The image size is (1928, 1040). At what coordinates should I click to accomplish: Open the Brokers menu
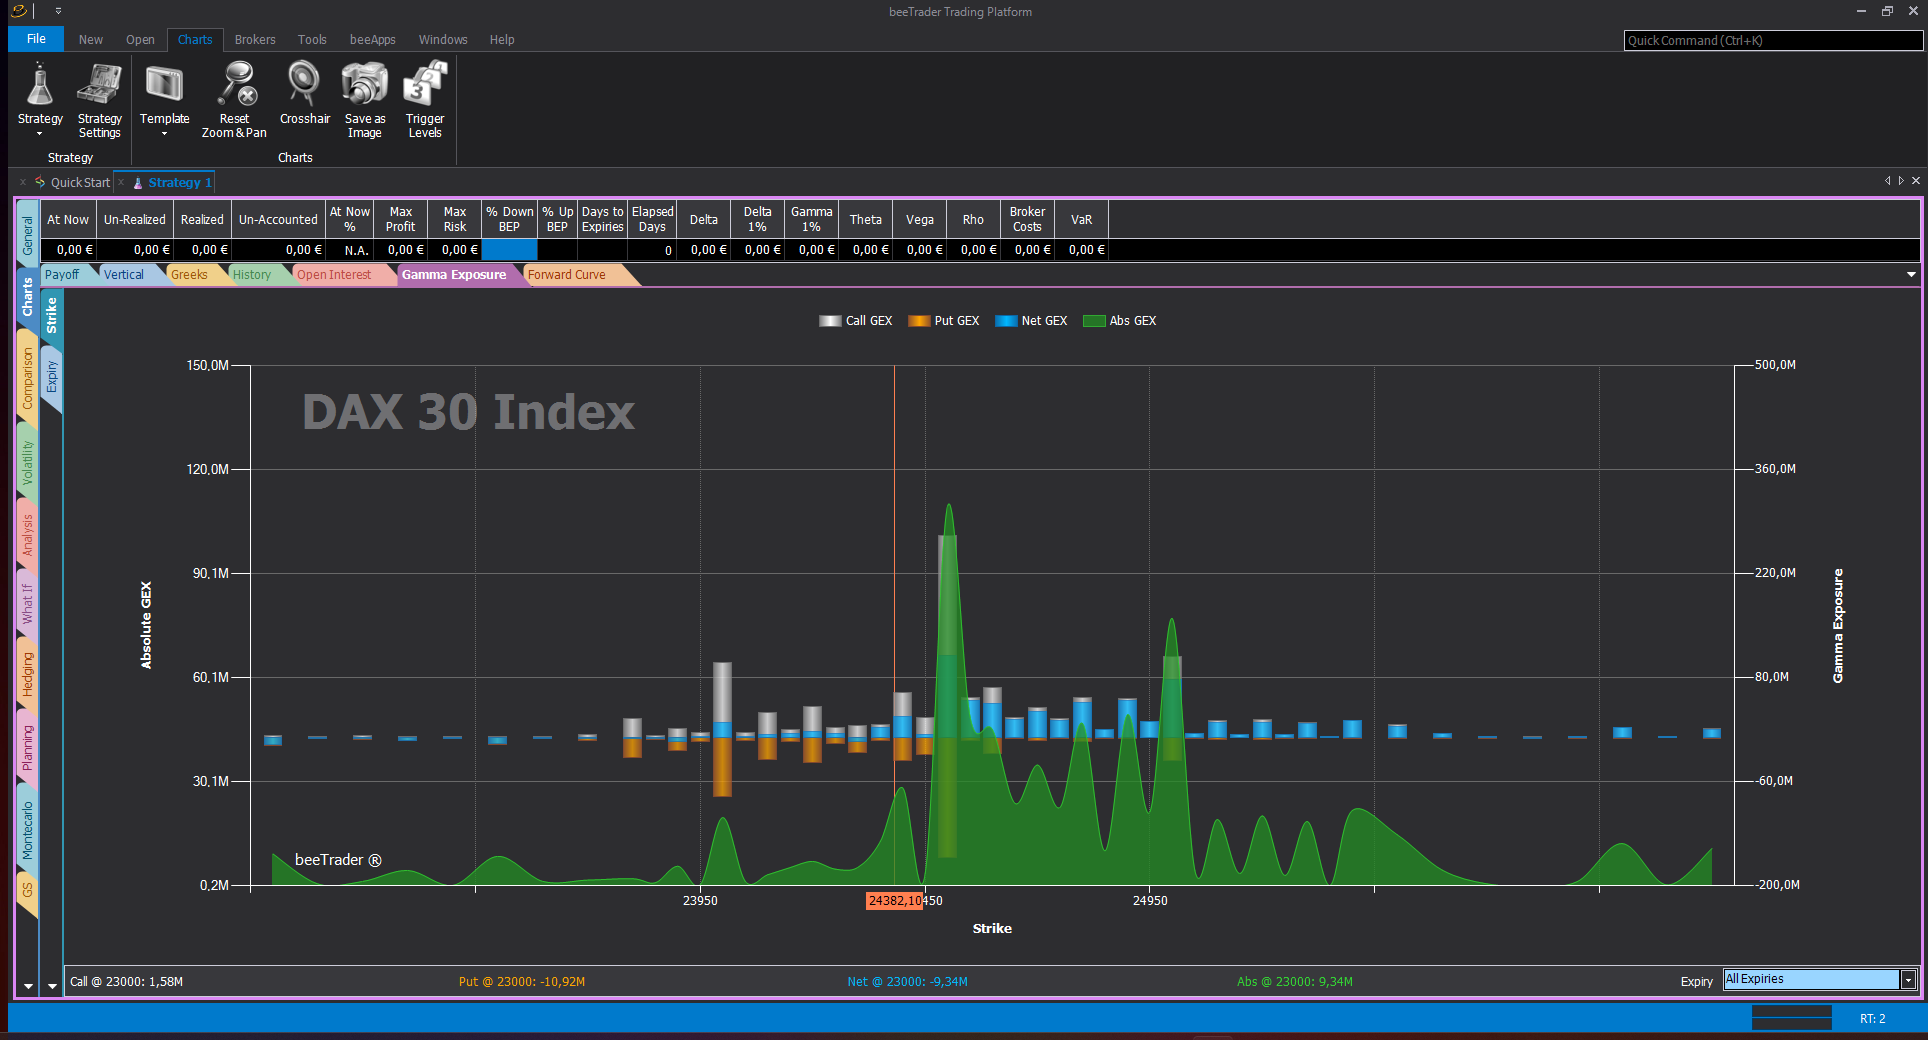255,40
